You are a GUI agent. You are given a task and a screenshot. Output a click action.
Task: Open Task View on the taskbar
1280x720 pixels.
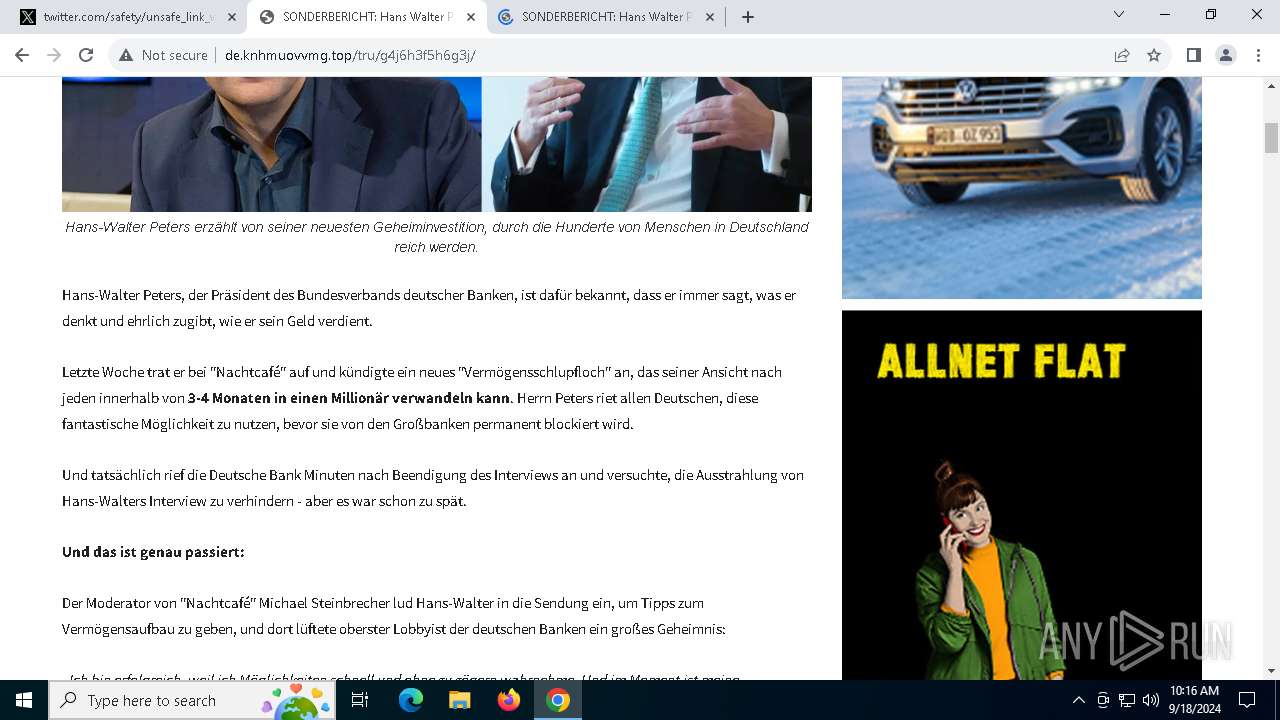coord(360,700)
